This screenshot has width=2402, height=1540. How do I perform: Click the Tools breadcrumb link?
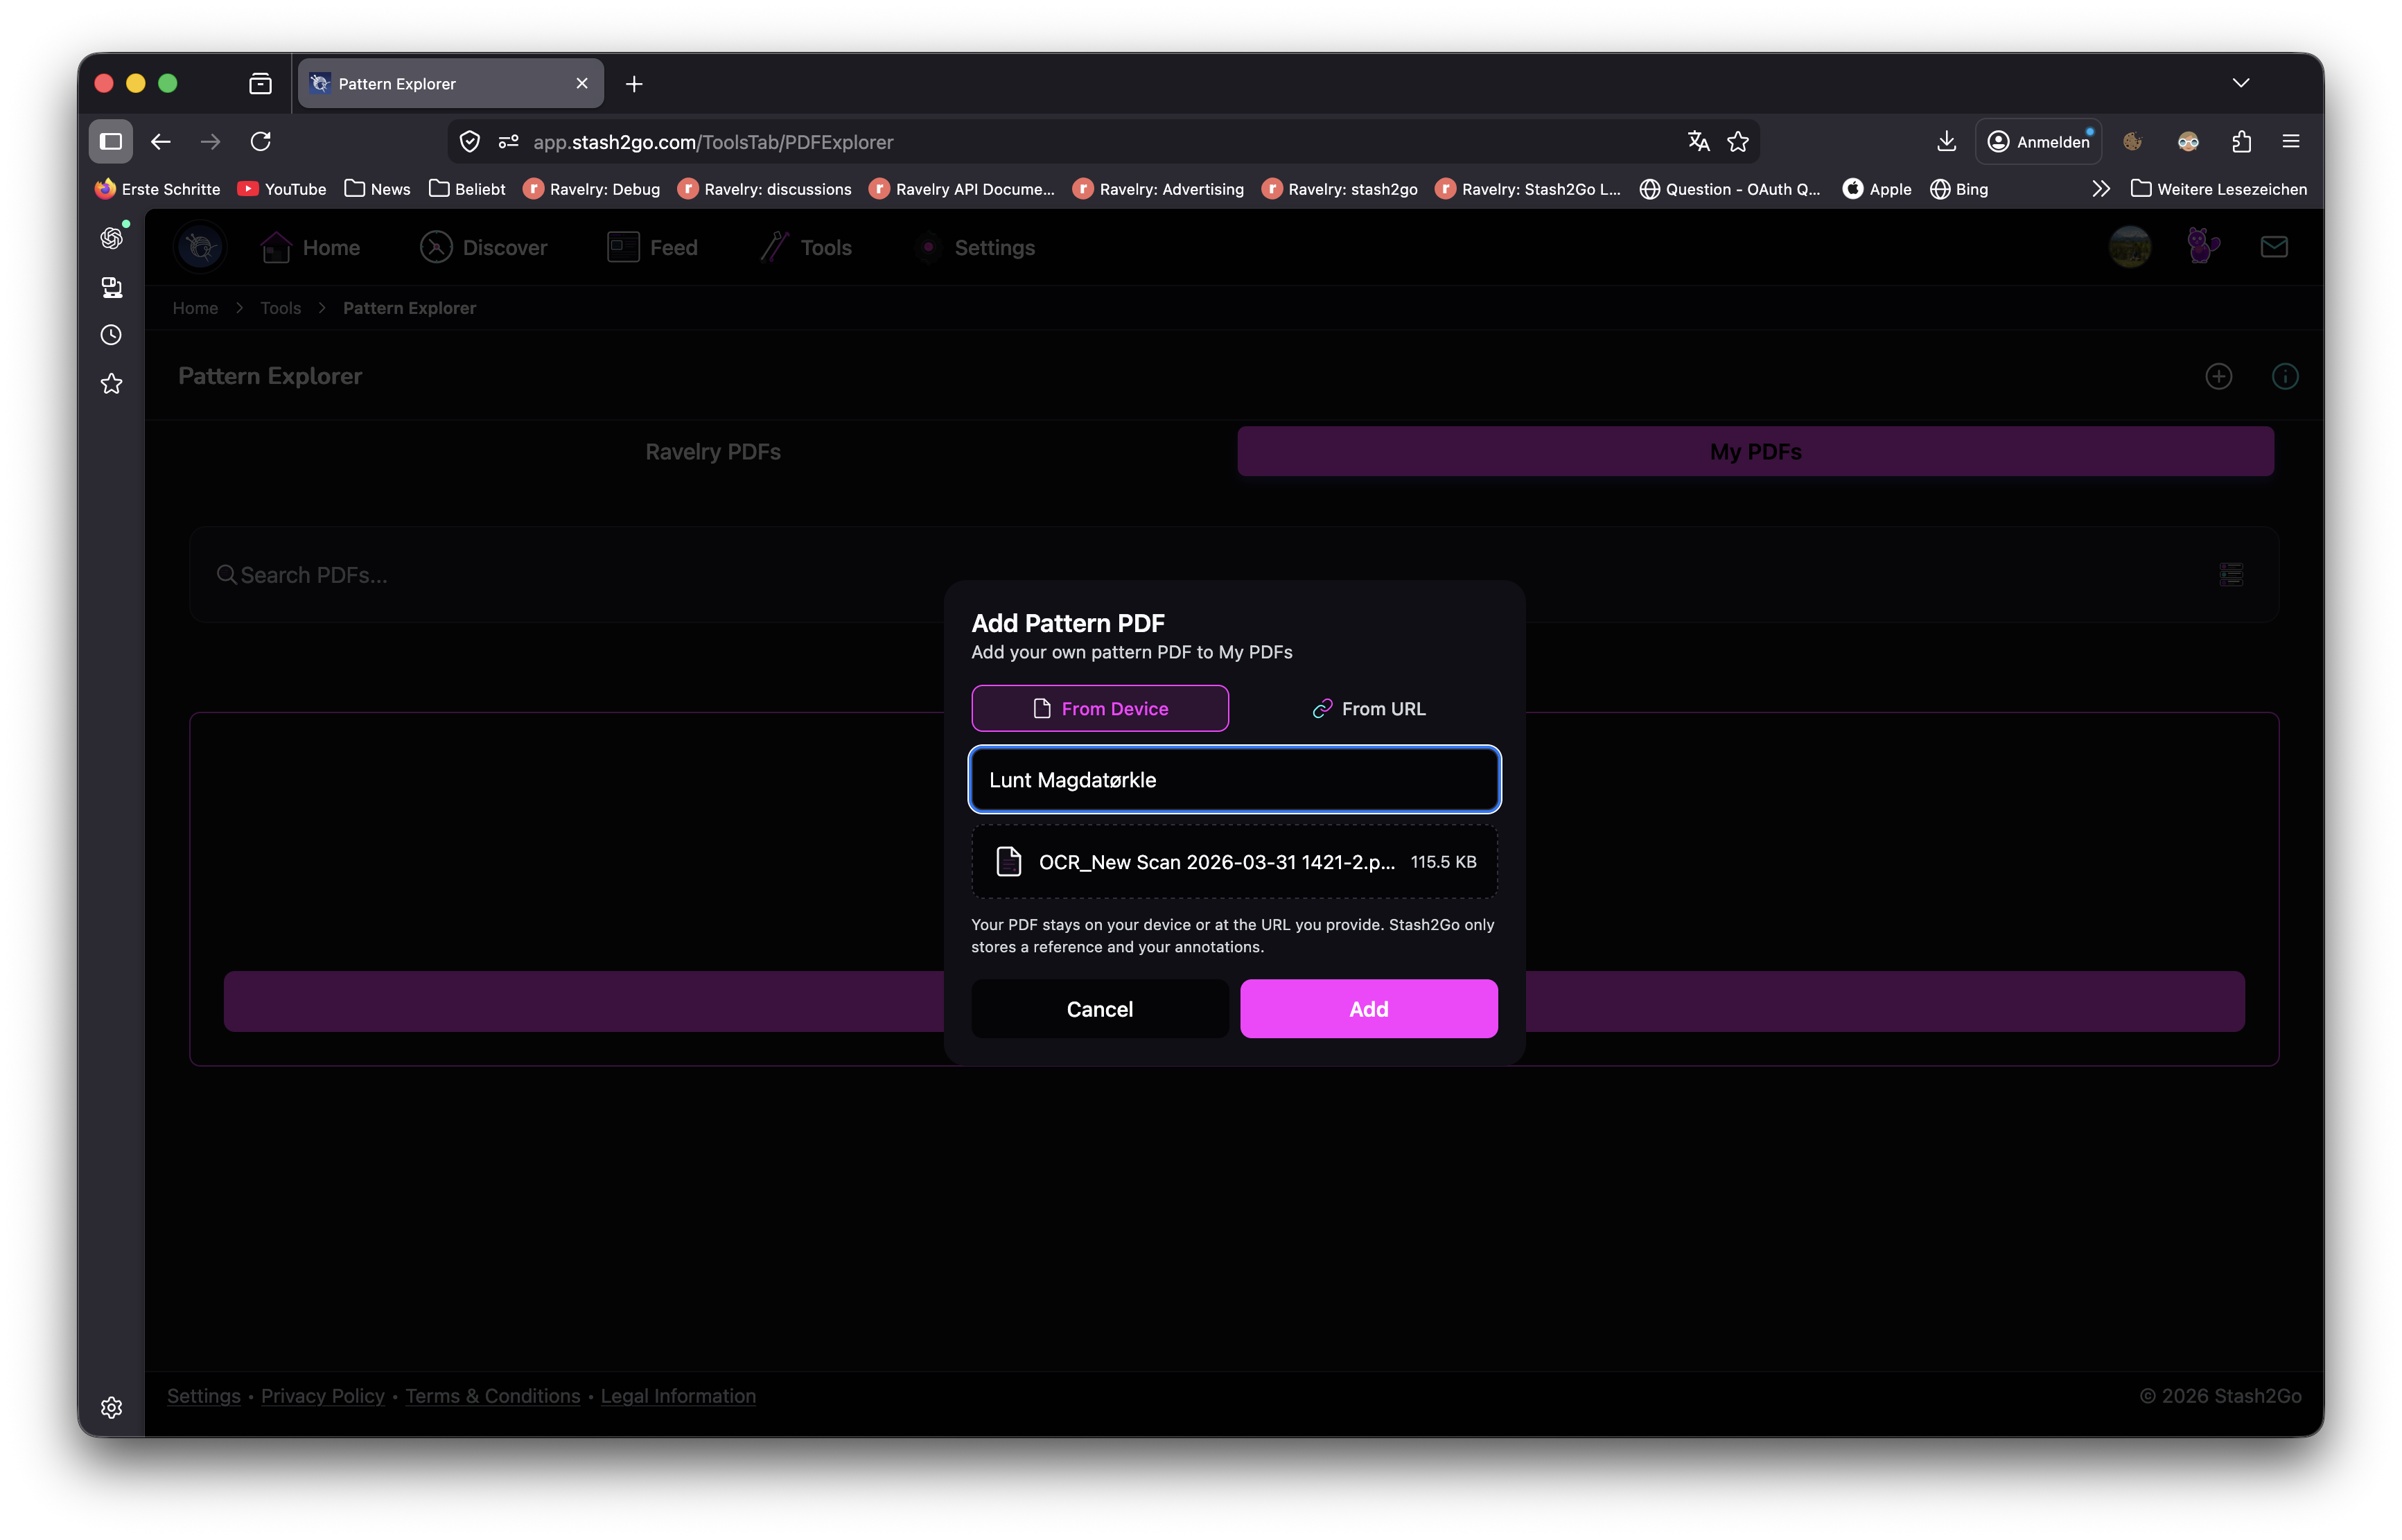[281, 308]
